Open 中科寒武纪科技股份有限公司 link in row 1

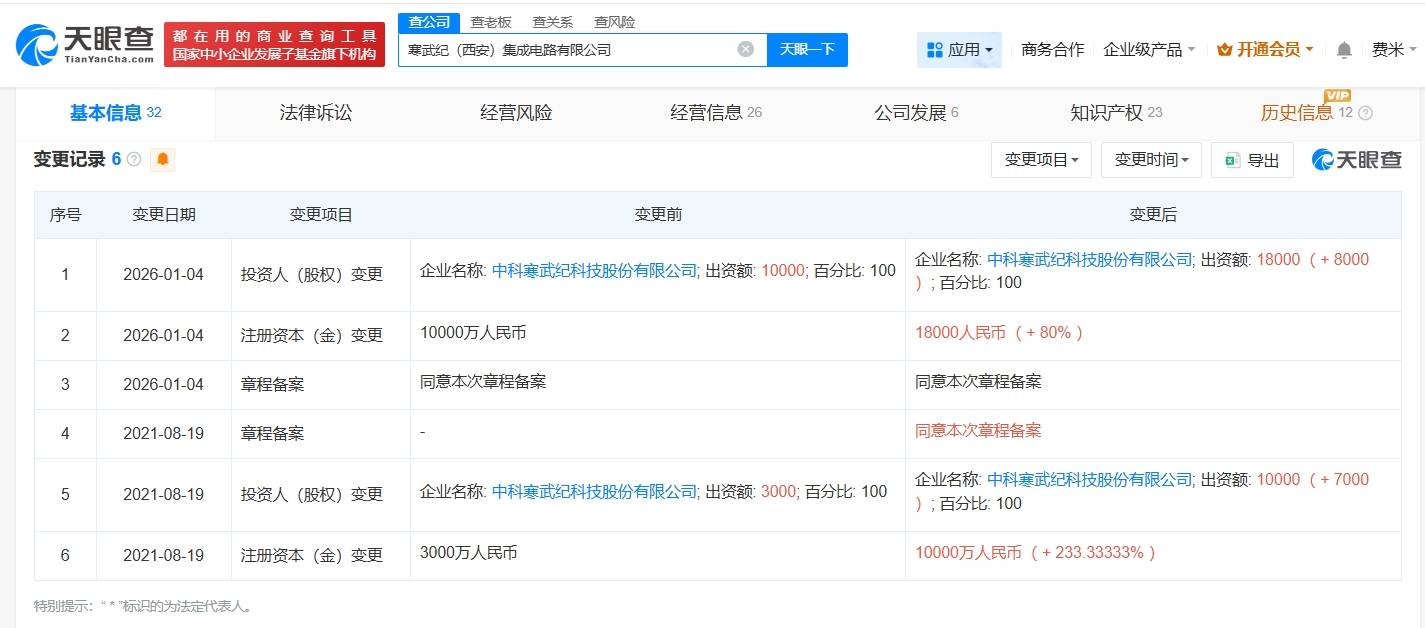pyautogui.click(x=595, y=270)
